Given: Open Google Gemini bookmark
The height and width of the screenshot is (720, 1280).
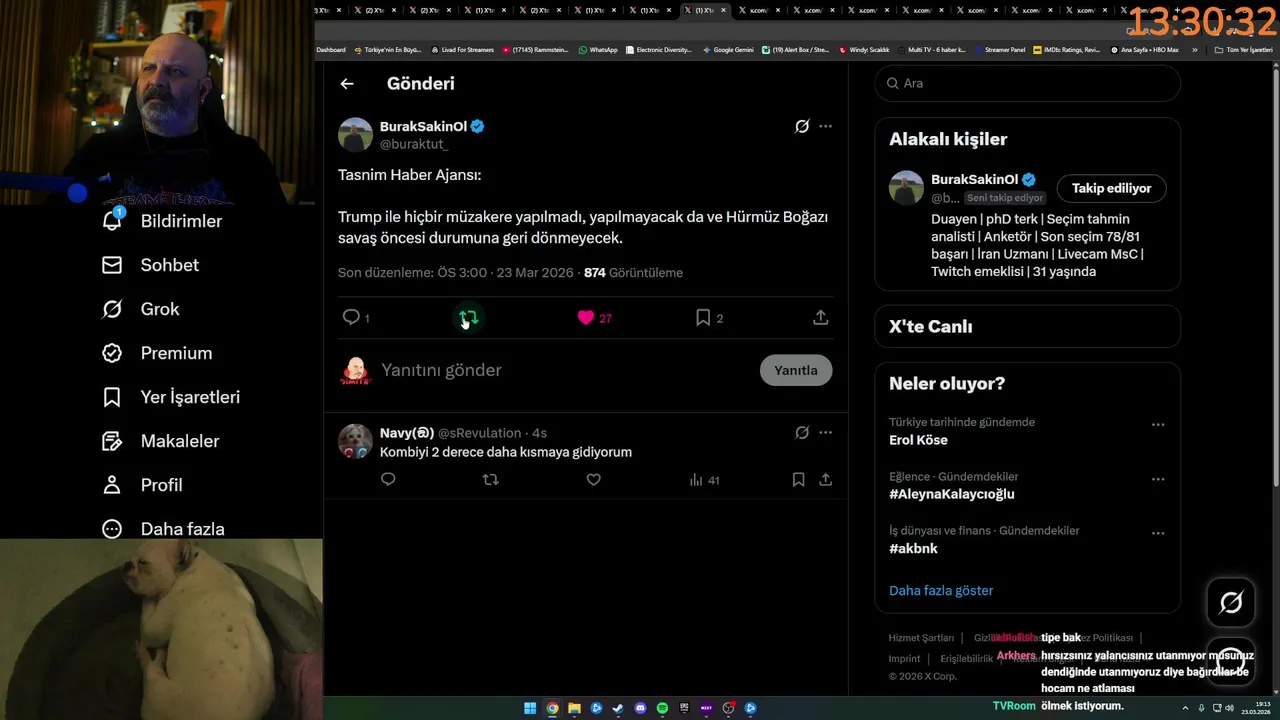Looking at the screenshot, I should [x=728, y=49].
